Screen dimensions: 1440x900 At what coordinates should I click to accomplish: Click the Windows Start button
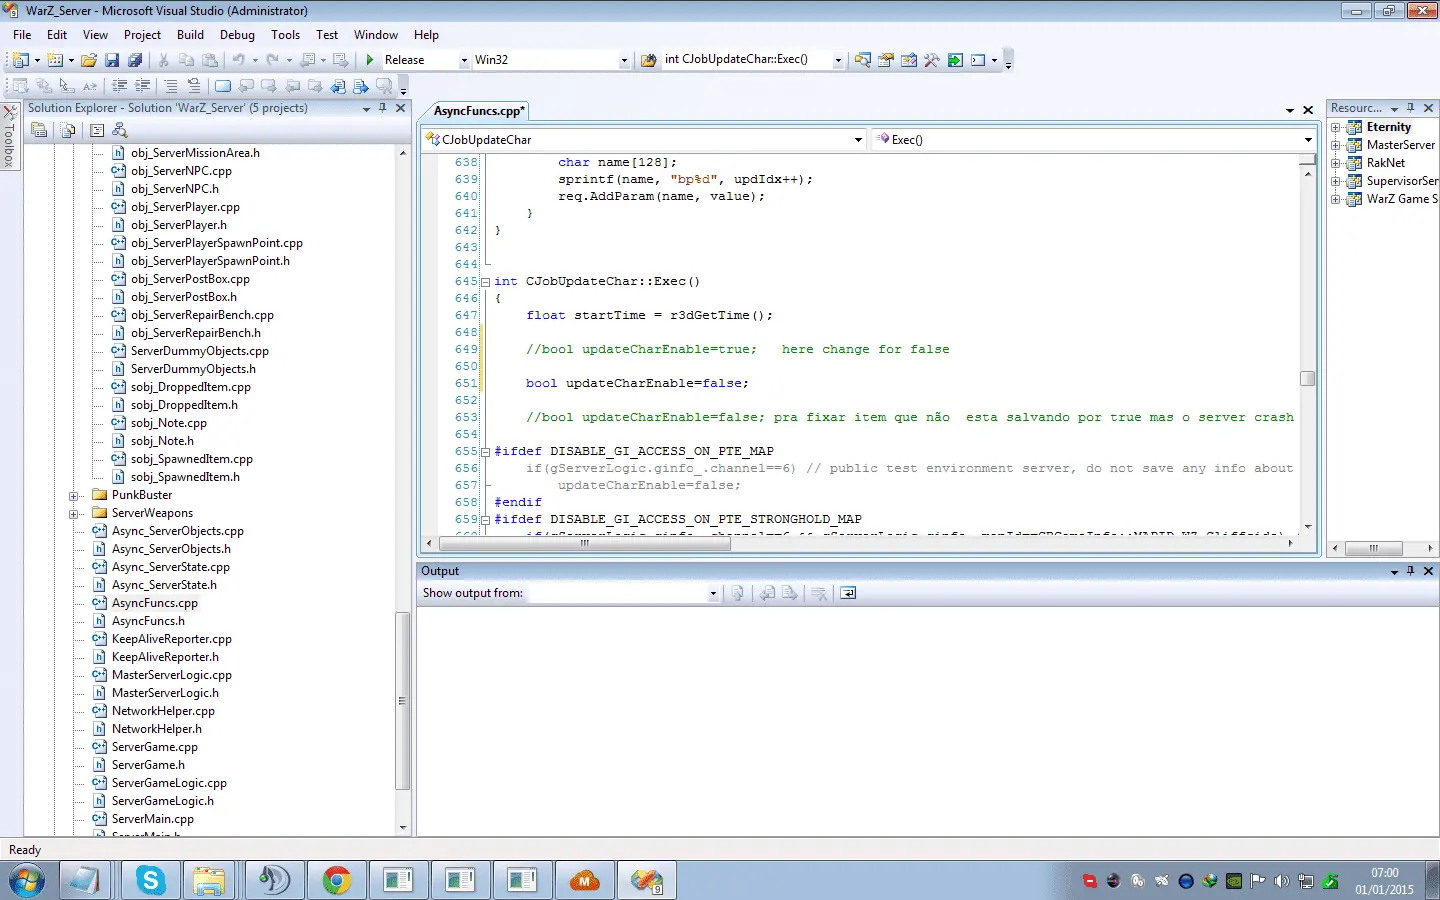click(27, 881)
